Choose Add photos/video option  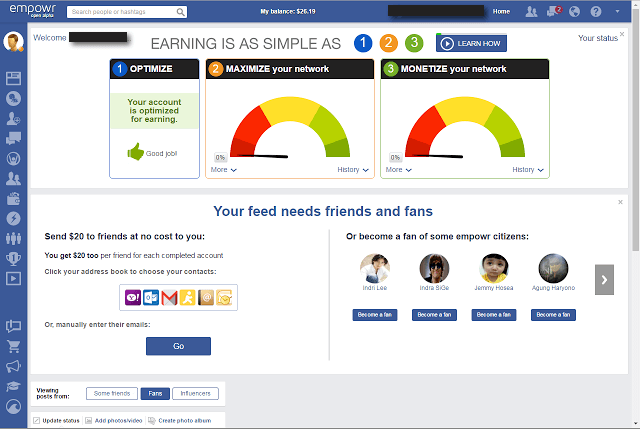click(x=114, y=420)
